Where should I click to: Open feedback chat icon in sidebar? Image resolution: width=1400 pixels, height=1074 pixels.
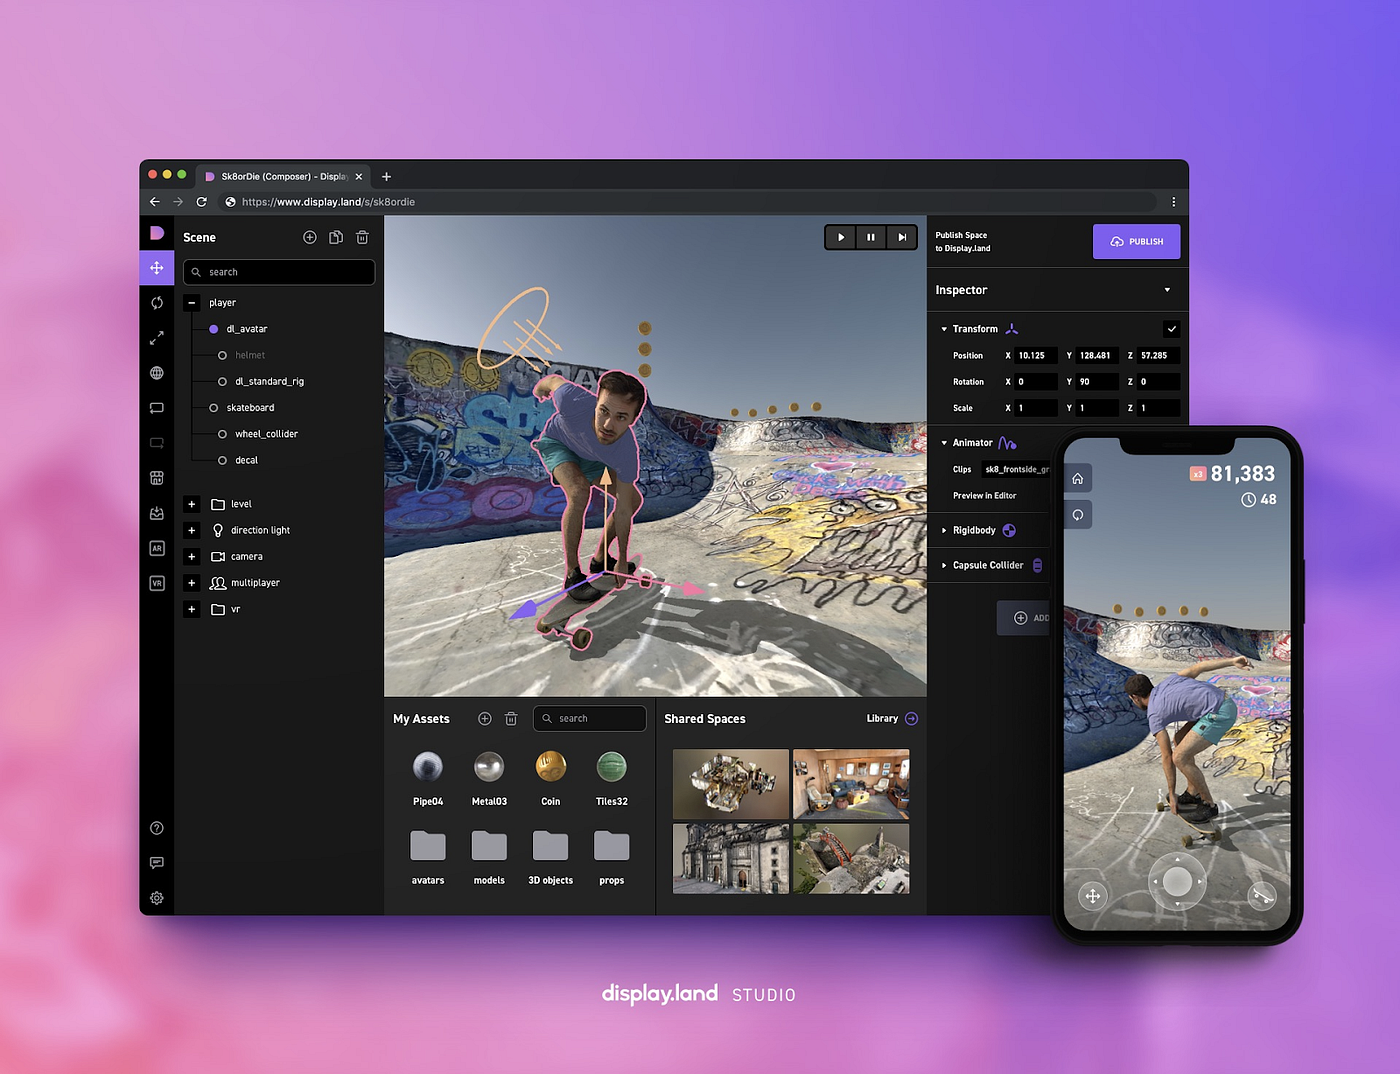(x=157, y=863)
